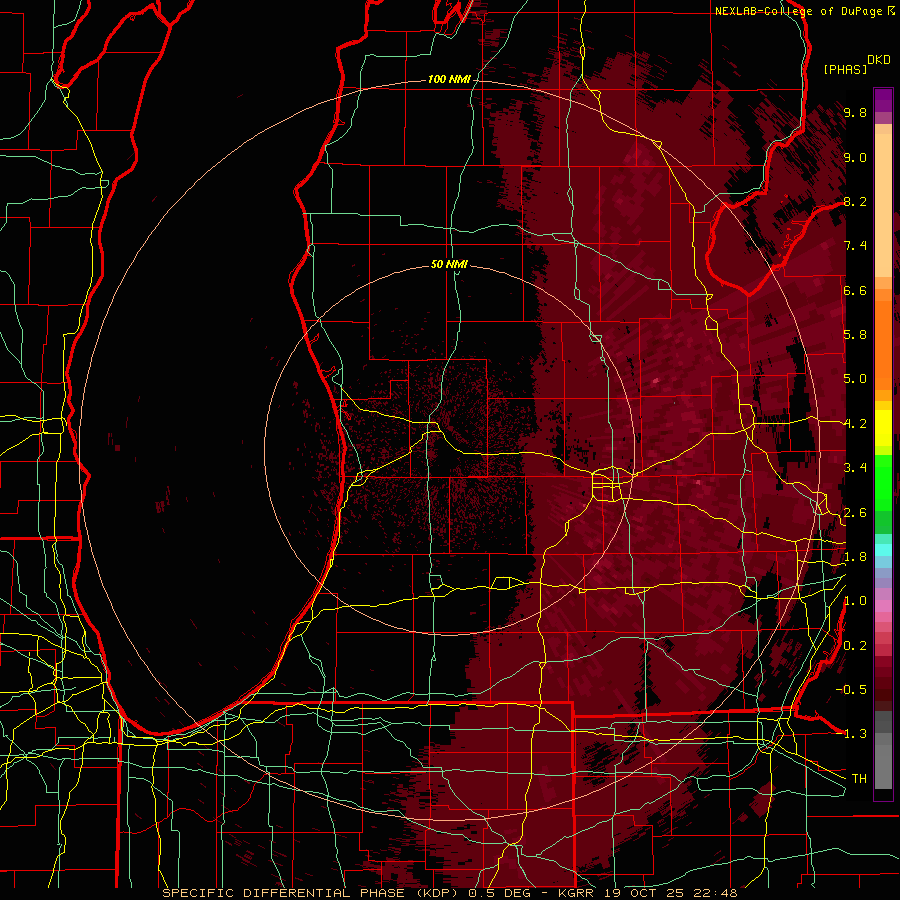This screenshot has width=900, height=900.
Task: Pick the cyan segment of color bar
Action: click(883, 549)
